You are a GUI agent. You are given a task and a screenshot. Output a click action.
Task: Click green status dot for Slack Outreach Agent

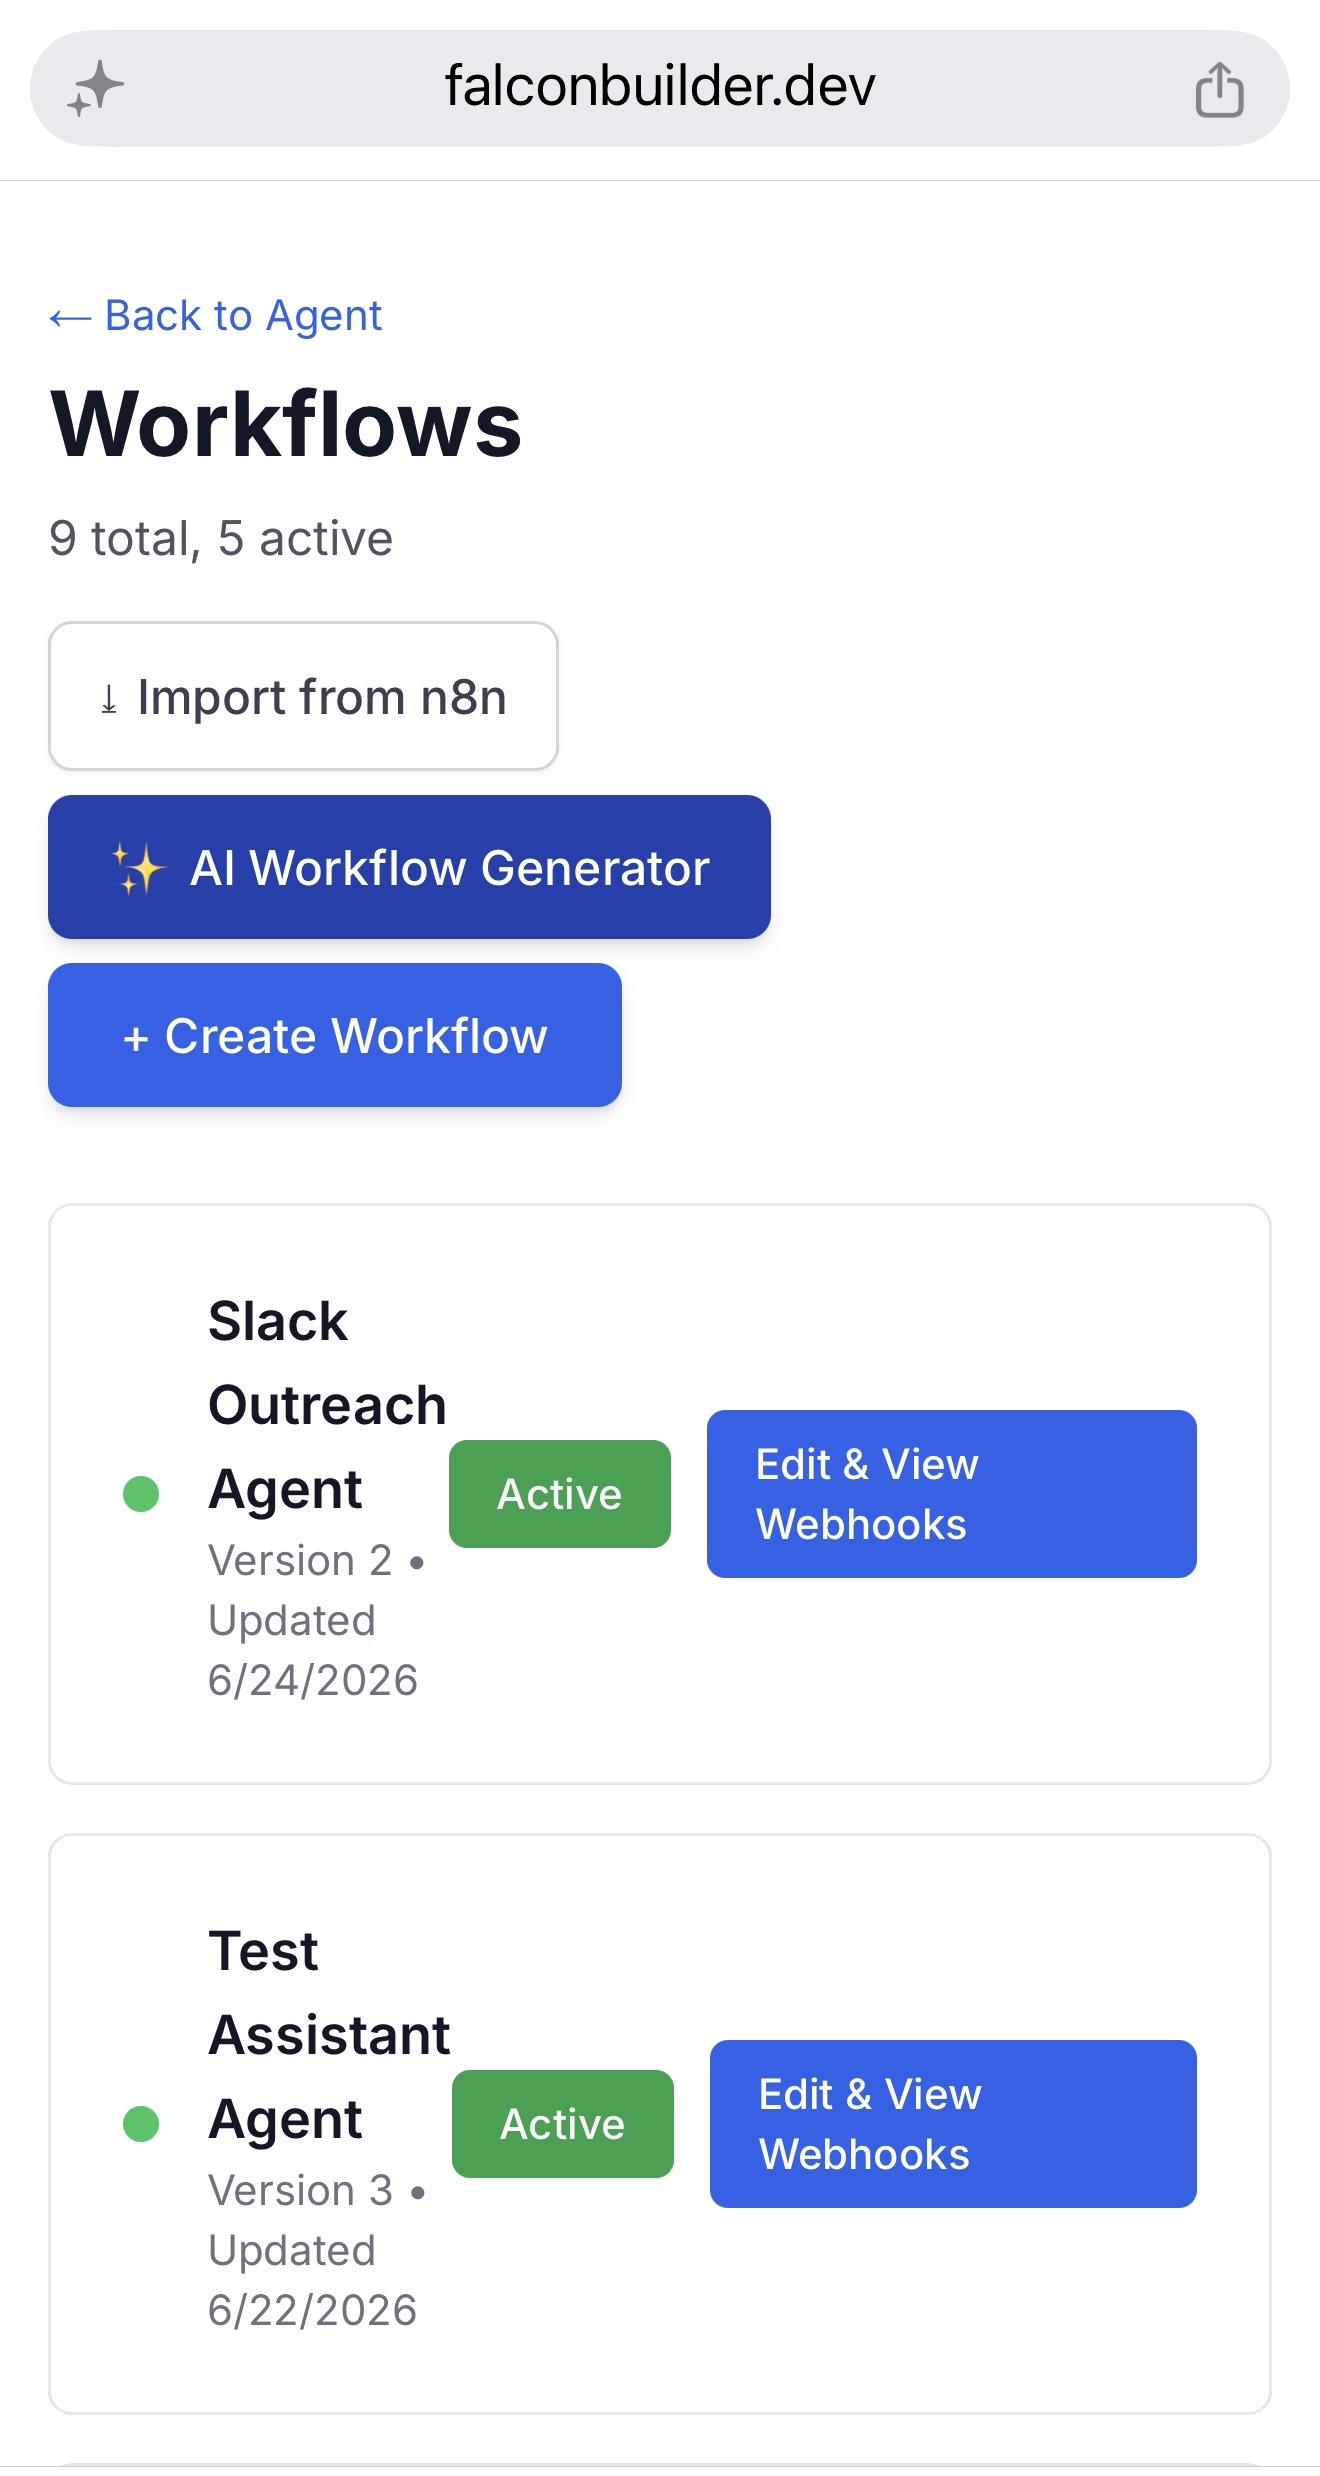[x=141, y=1494]
